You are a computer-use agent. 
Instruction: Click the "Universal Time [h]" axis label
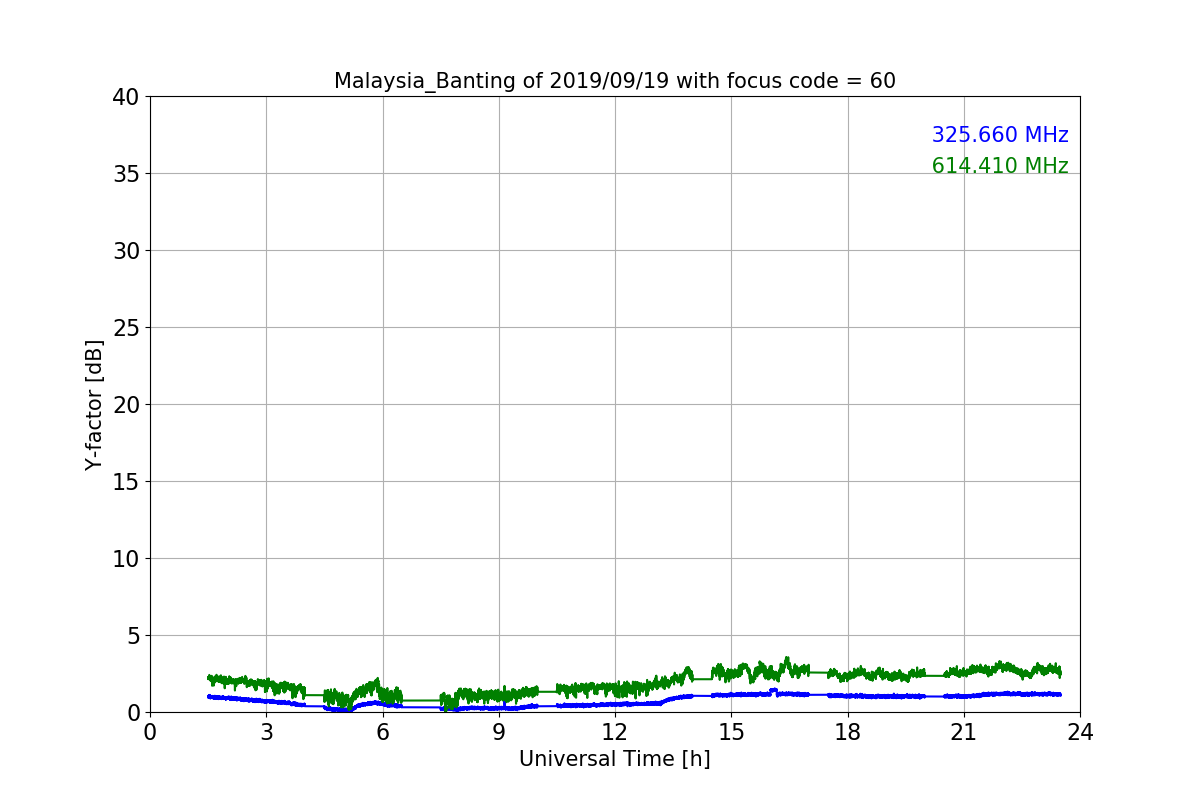click(615, 759)
